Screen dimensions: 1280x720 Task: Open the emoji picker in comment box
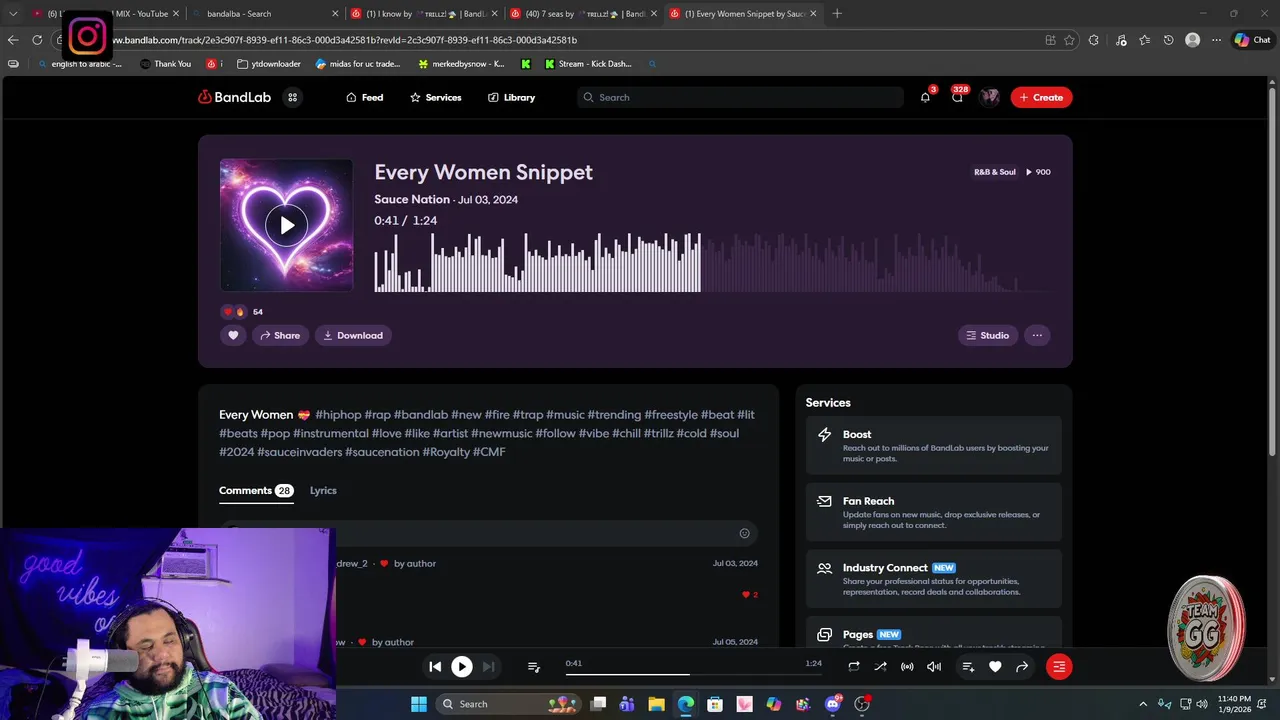pos(744,533)
